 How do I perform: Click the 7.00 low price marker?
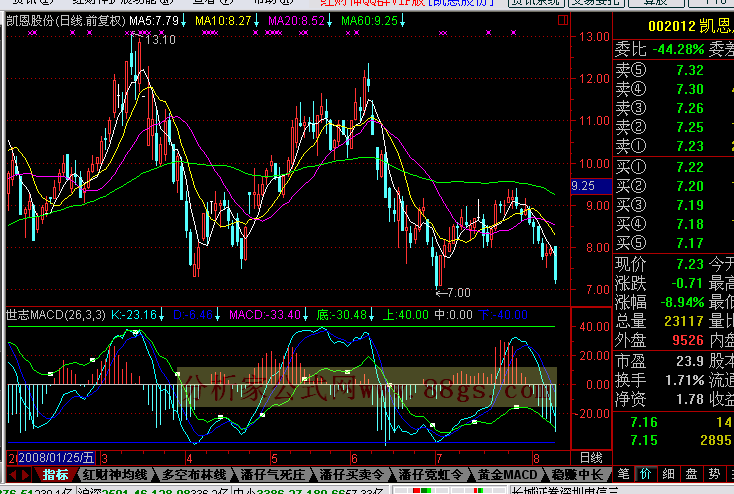459,293
